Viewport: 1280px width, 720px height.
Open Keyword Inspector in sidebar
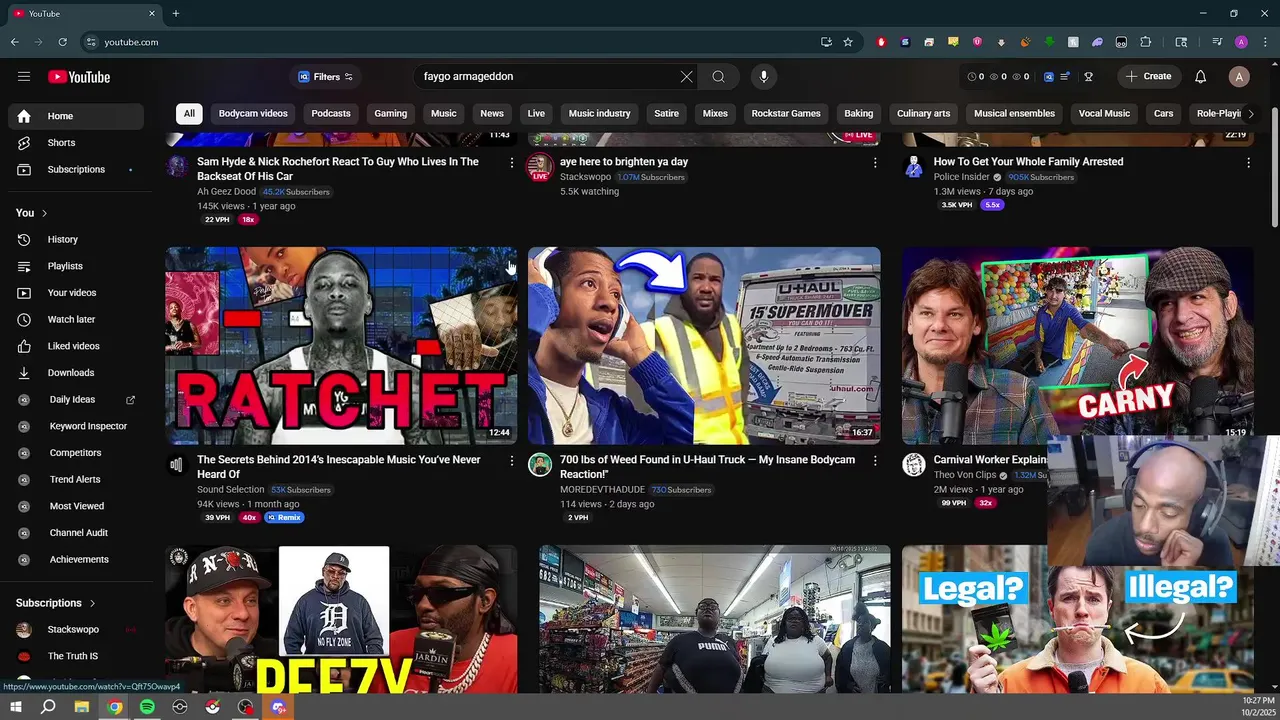click(76, 426)
